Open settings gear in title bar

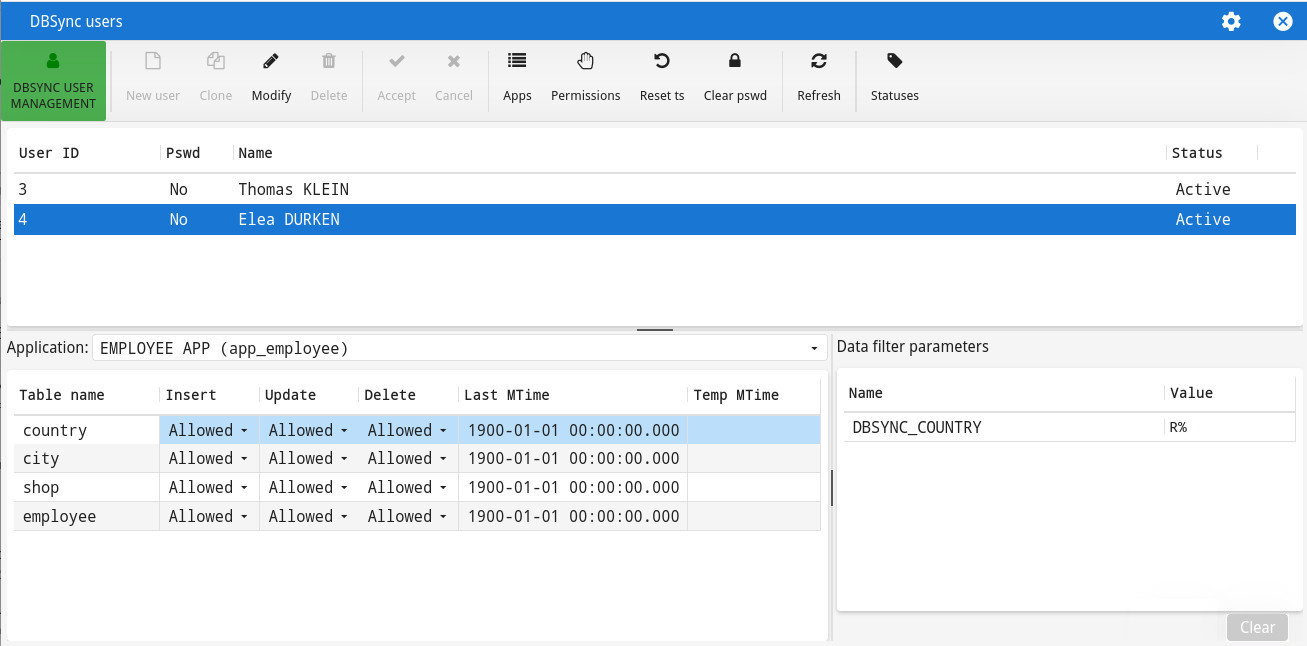click(1231, 21)
